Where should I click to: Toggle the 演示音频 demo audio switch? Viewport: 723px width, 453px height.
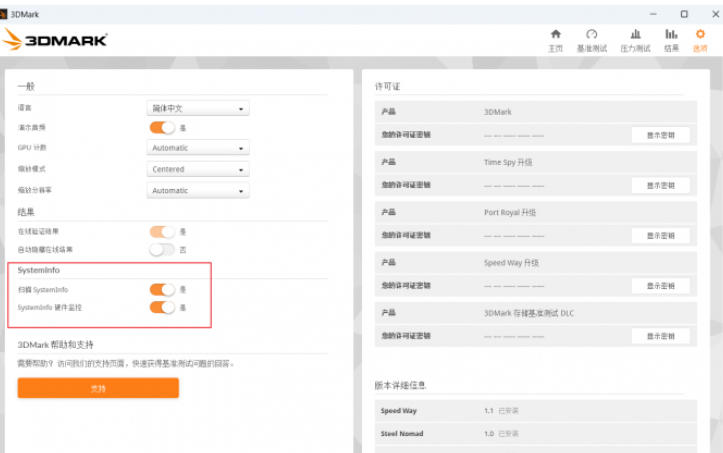(x=162, y=127)
